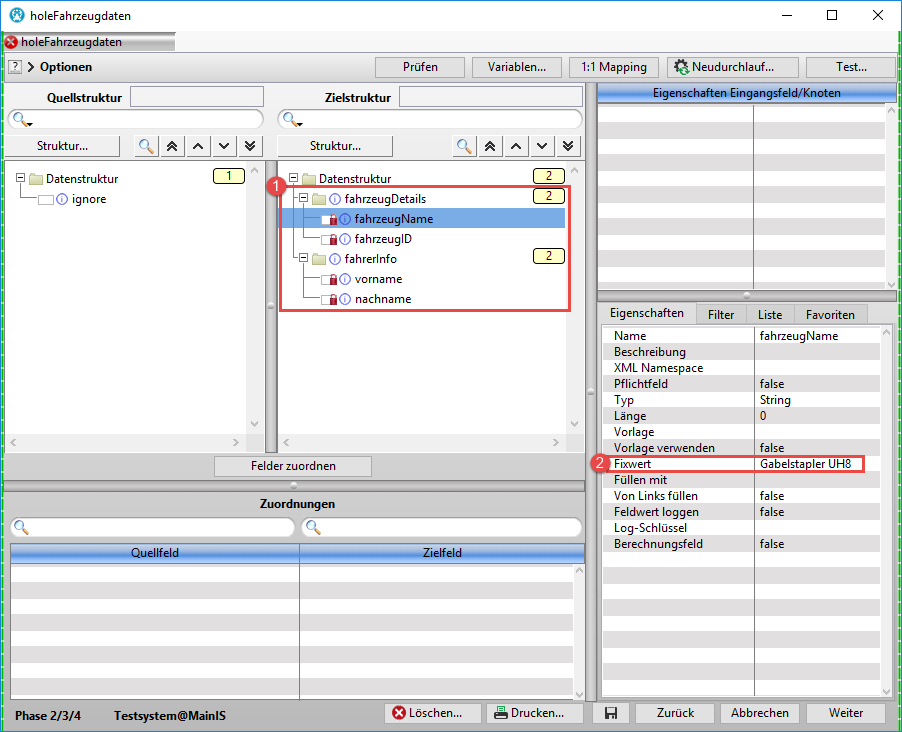Open the Favoriten tab
The height and width of the screenshot is (732, 902).
pos(829,314)
